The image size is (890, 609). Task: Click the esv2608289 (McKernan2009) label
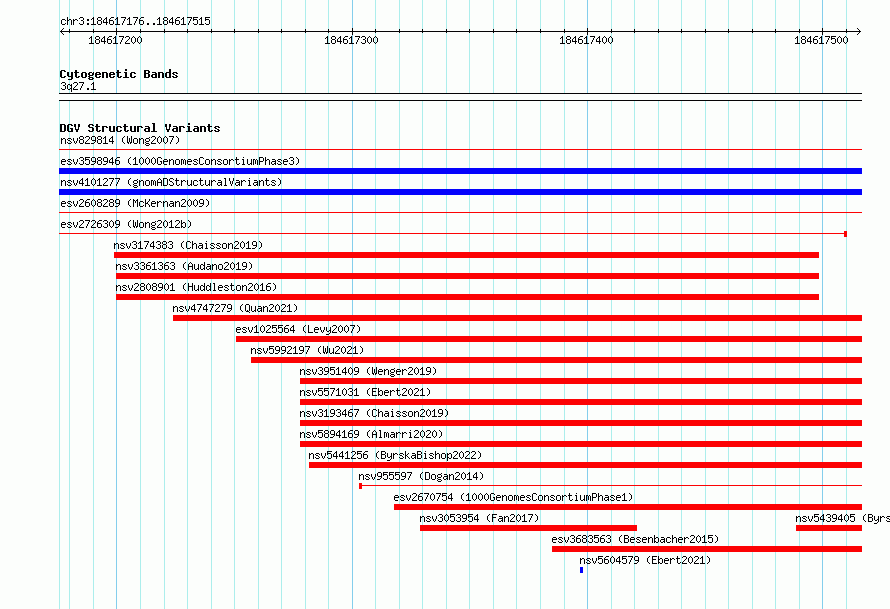click(135, 203)
